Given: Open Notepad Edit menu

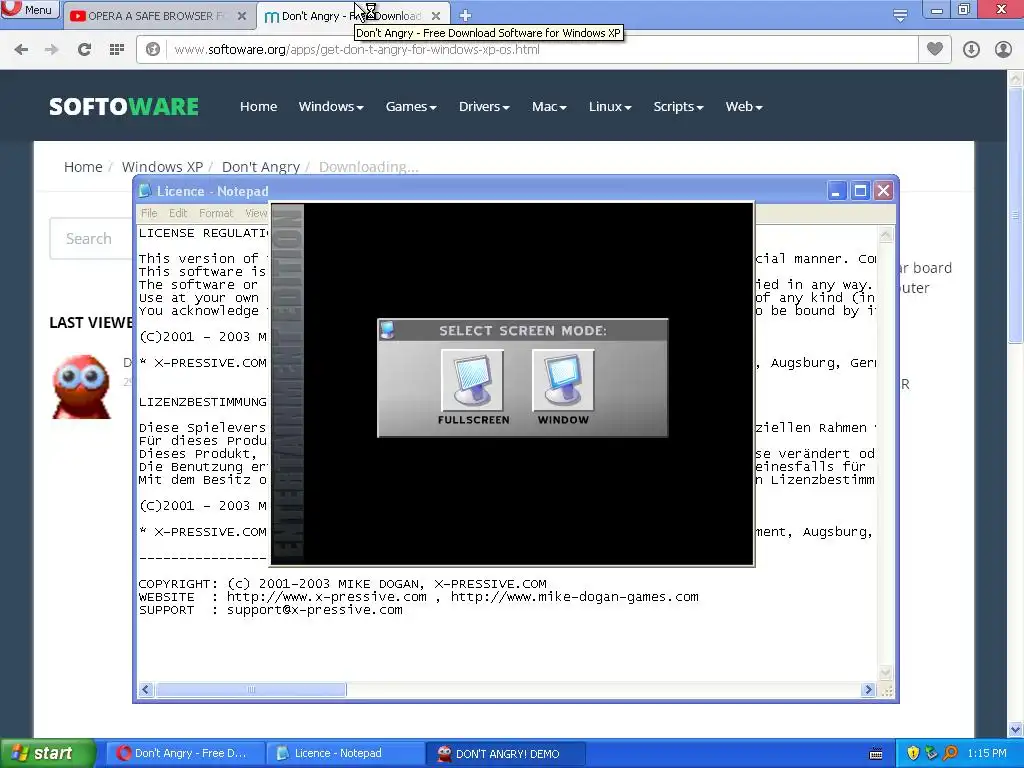Looking at the screenshot, I should point(178,213).
